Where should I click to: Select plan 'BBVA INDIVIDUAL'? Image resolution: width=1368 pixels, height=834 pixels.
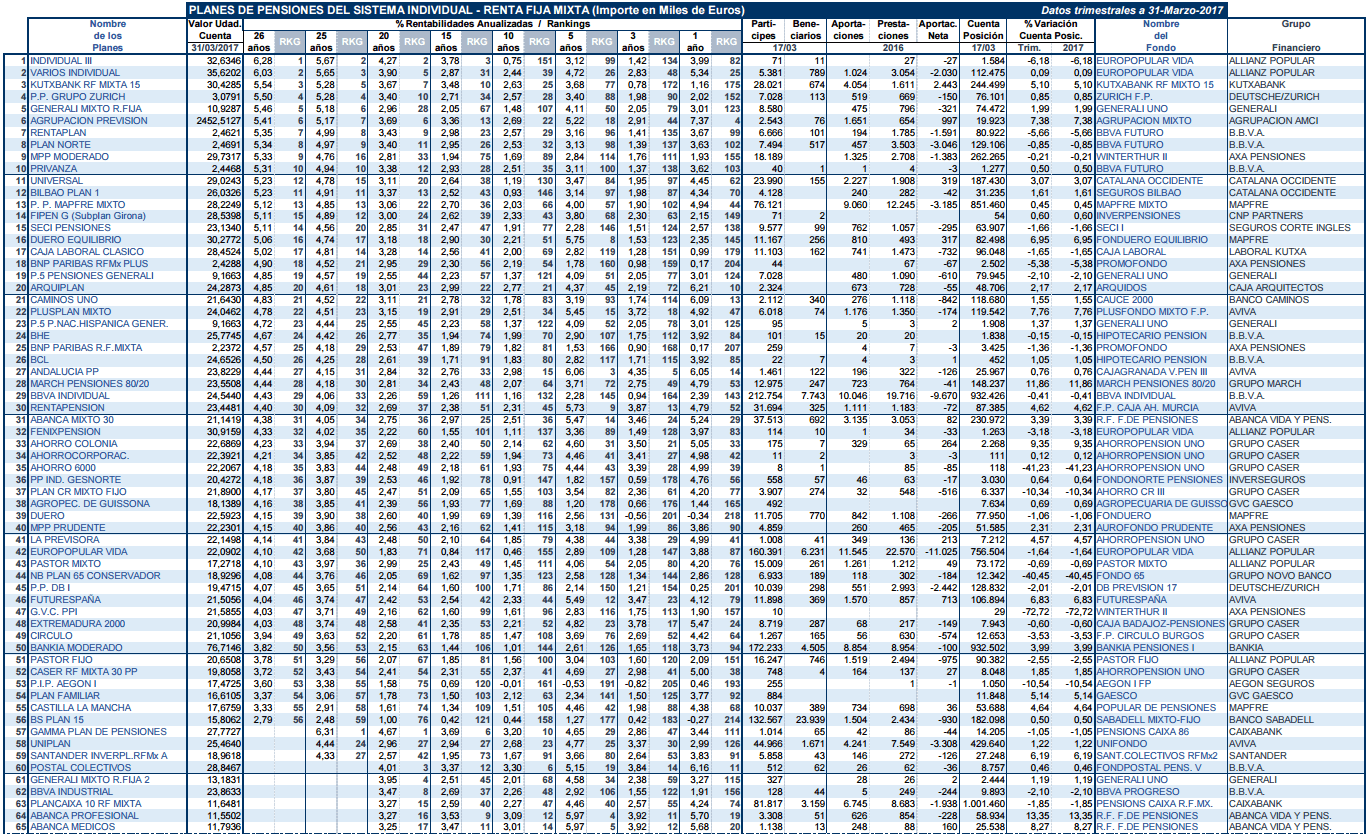[x=69, y=394]
